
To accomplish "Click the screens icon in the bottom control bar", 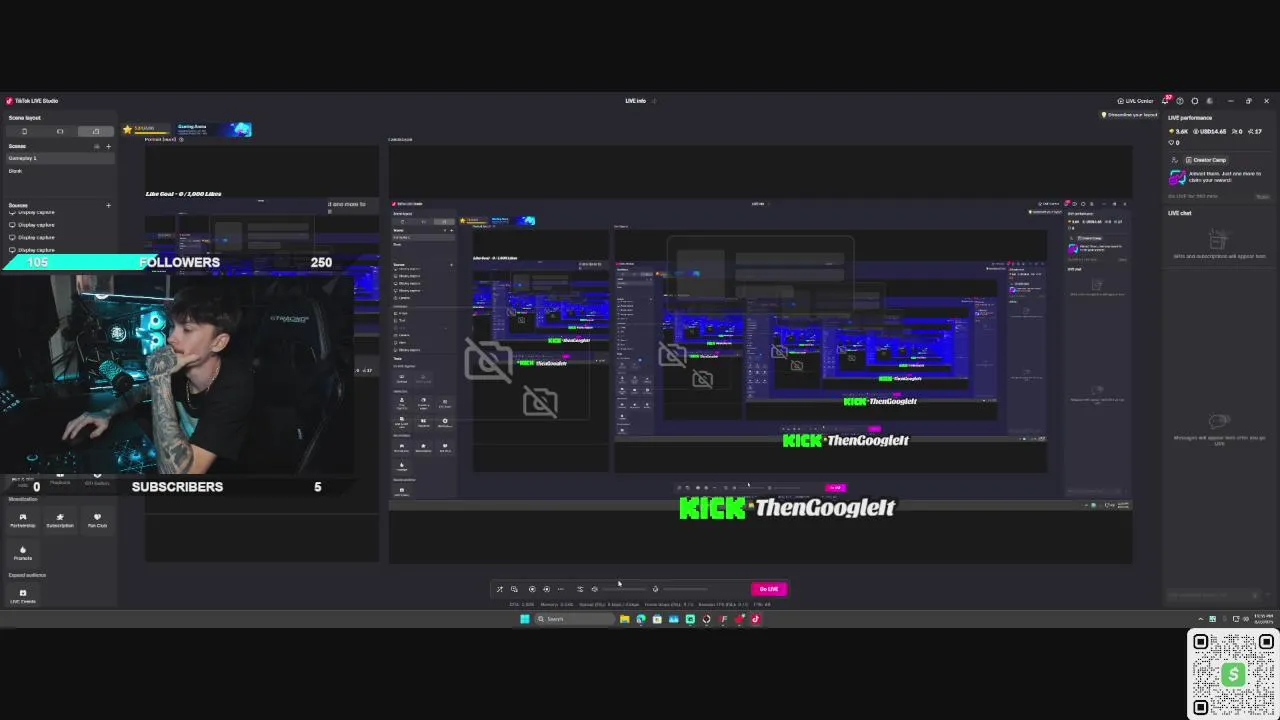I will pyautogui.click(x=514, y=589).
